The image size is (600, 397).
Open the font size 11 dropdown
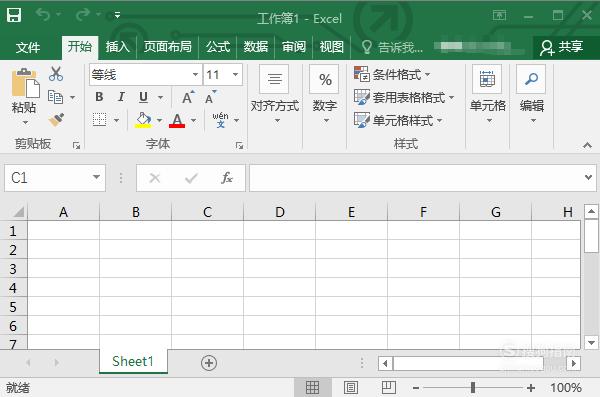(x=236, y=74)
